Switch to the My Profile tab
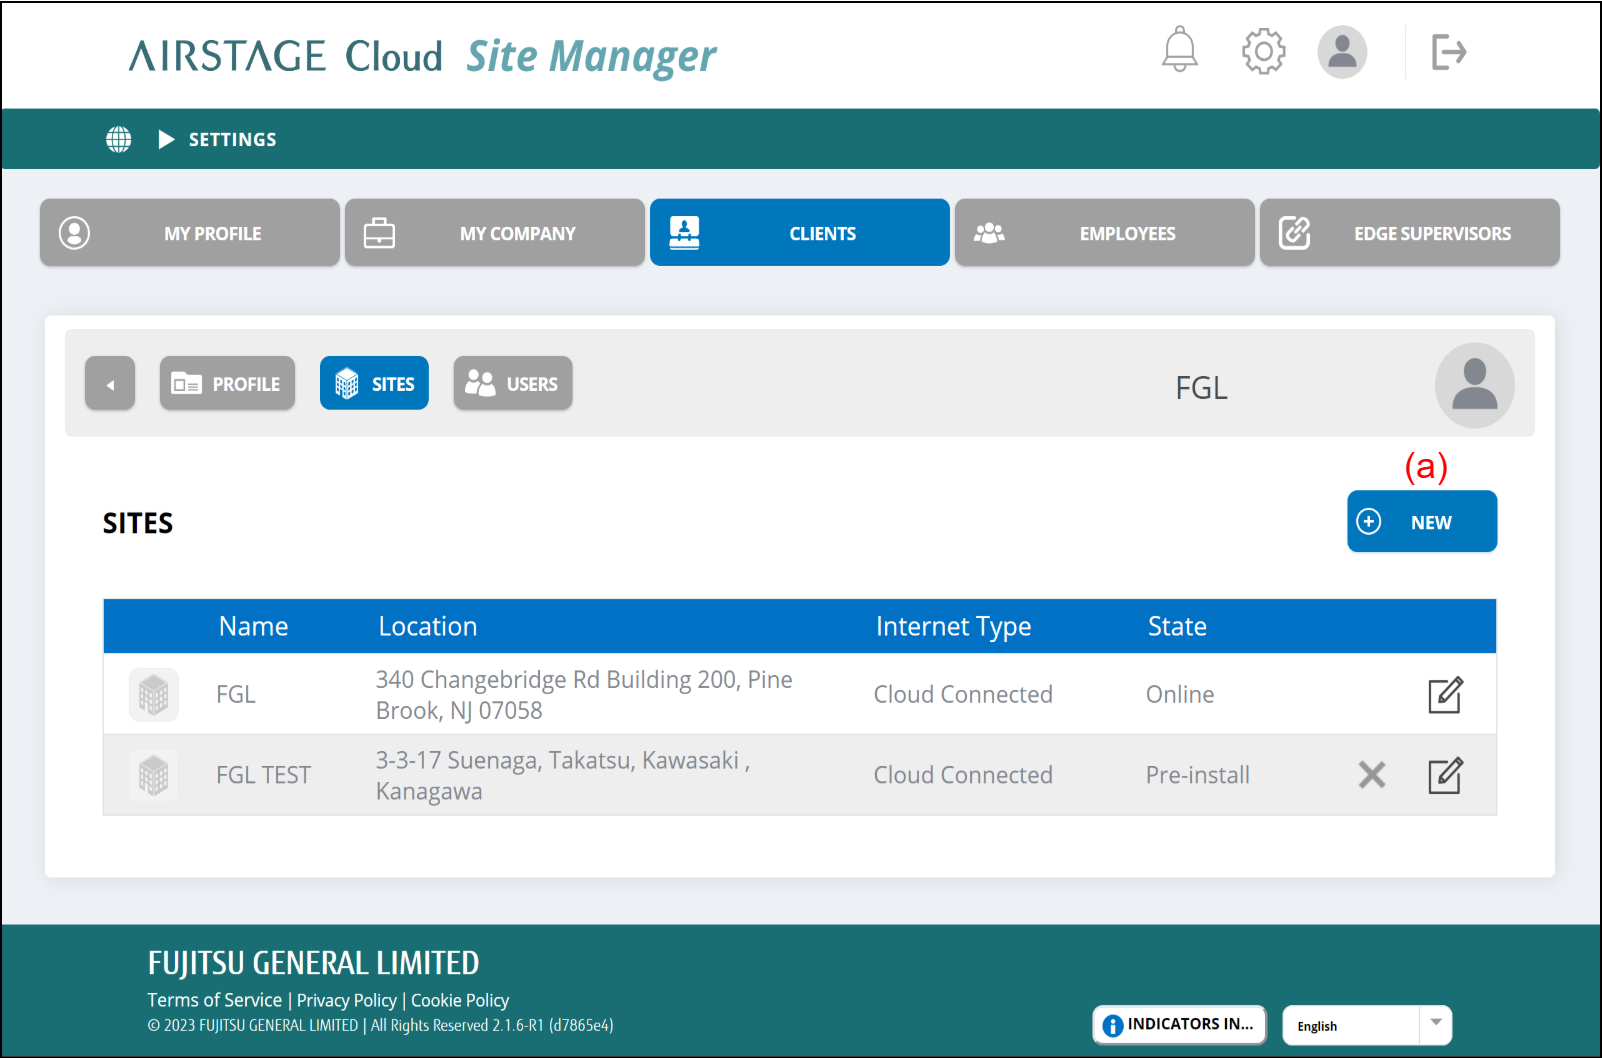Viewport: 1602px width, 1058px height. click(190, 233)
